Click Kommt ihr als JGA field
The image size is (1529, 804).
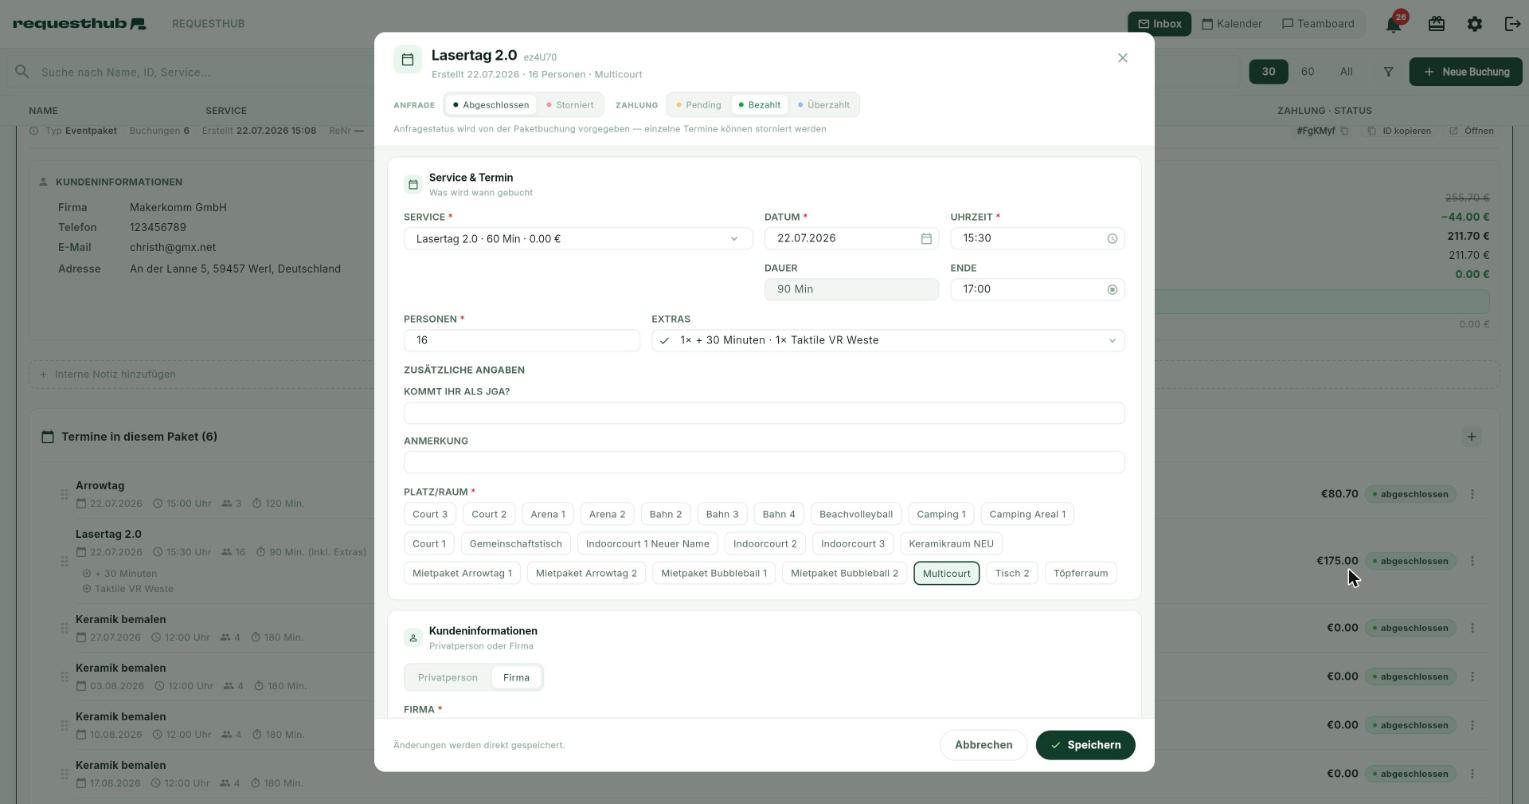764,413
